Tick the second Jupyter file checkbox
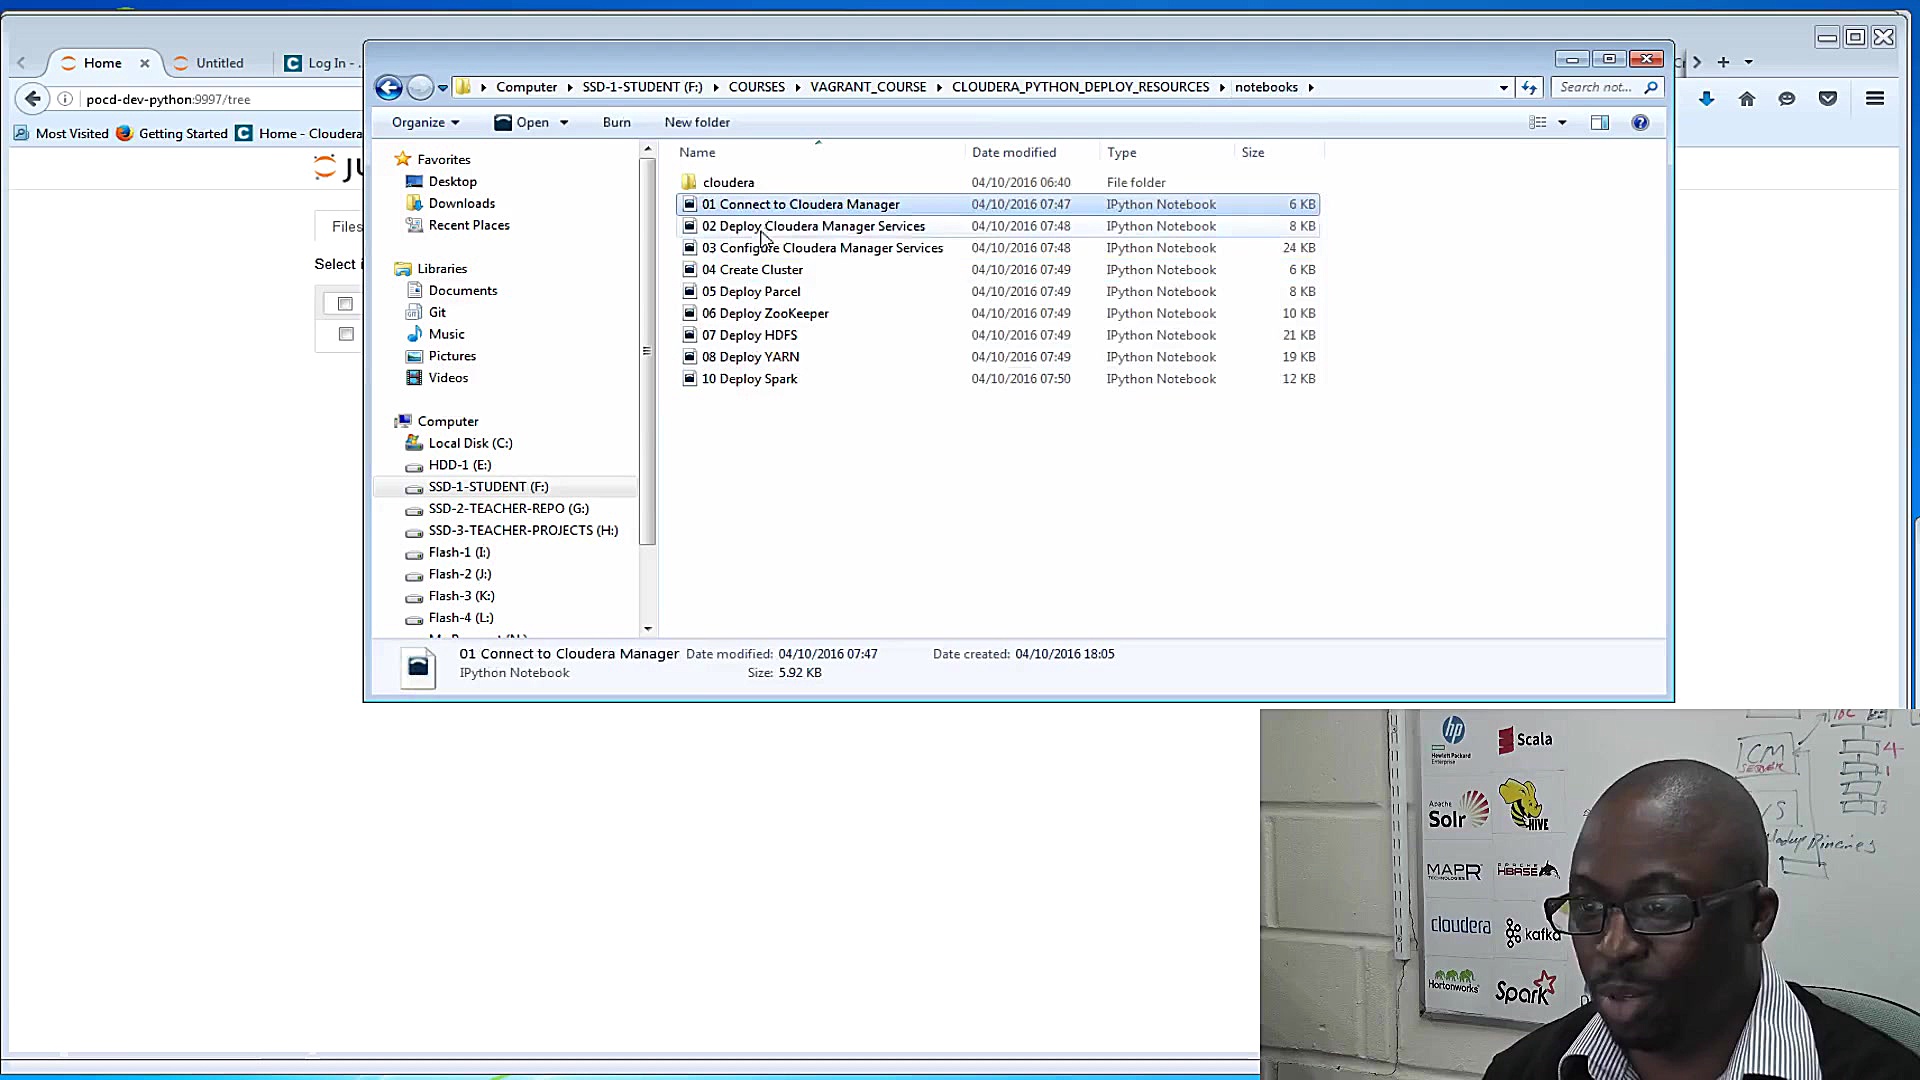This screenshot has width=1920, height=1080. [346, 334]
